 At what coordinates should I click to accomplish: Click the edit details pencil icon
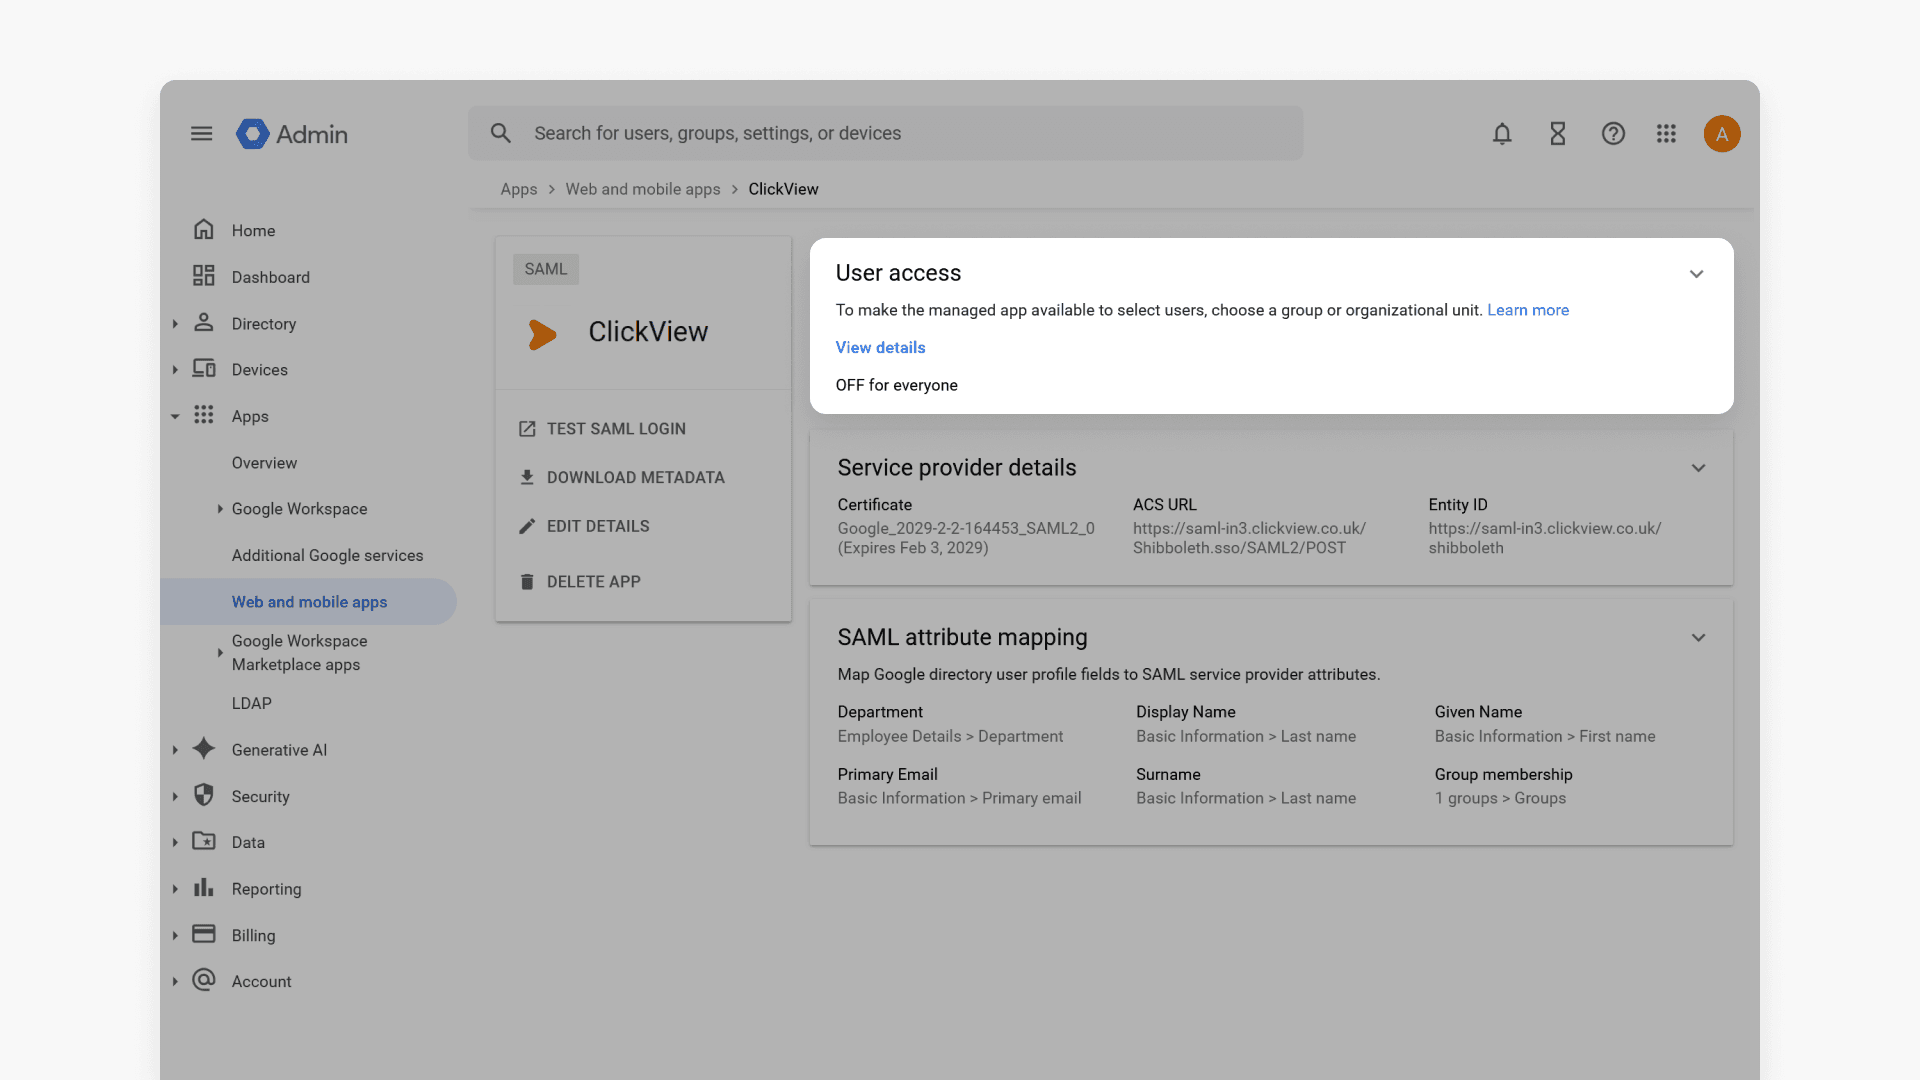[527, 526]
